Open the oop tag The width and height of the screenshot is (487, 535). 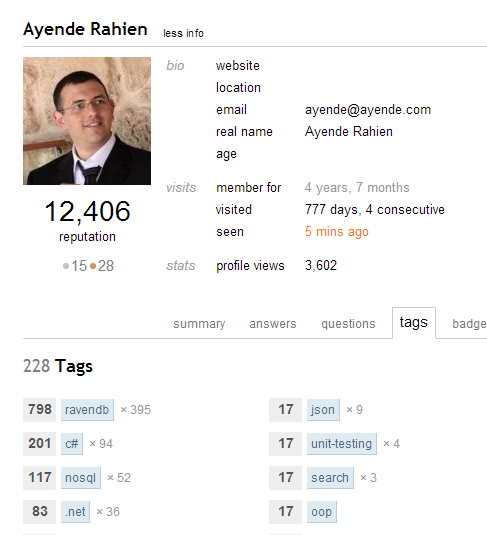tap(321, 512)
